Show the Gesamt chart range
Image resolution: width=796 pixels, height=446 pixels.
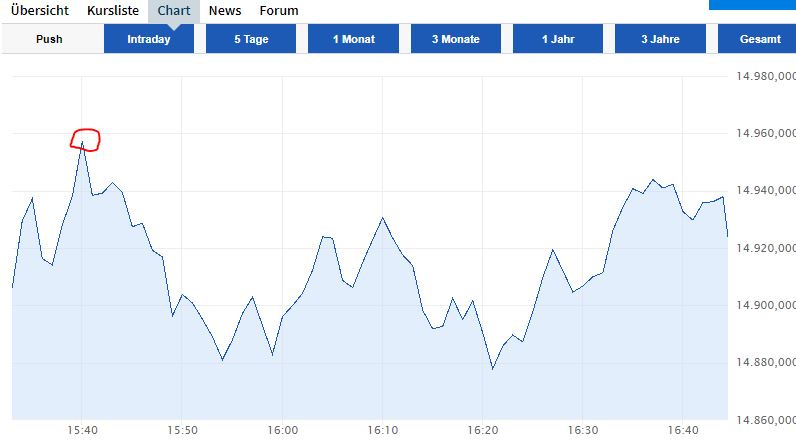757,39
